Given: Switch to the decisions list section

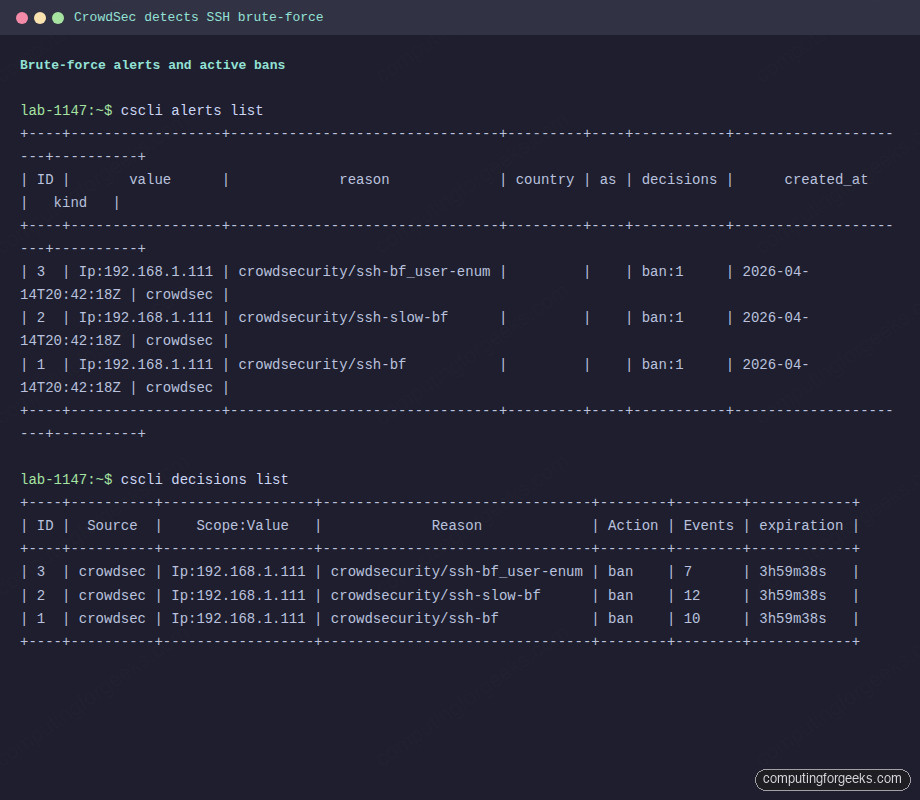Looking at the screenshot, I should click(x=204, y=478).
